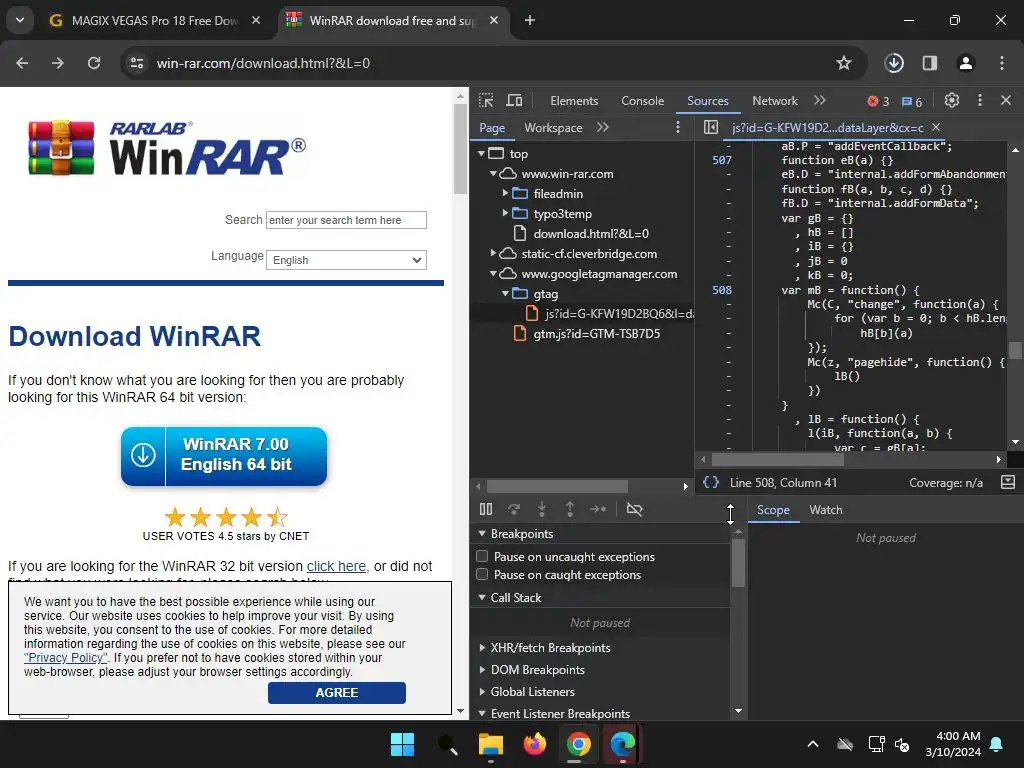Collapse the top frame tree node
This screenshot has width=1024, height=768.
481,153
